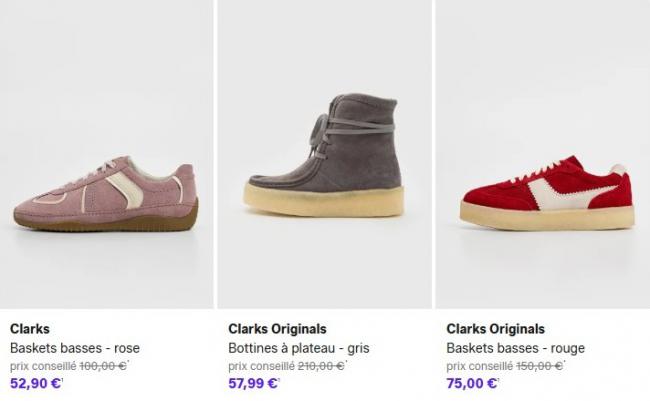
Task: Open the pink Clarks sneaker product image
Action: point(105,192)
